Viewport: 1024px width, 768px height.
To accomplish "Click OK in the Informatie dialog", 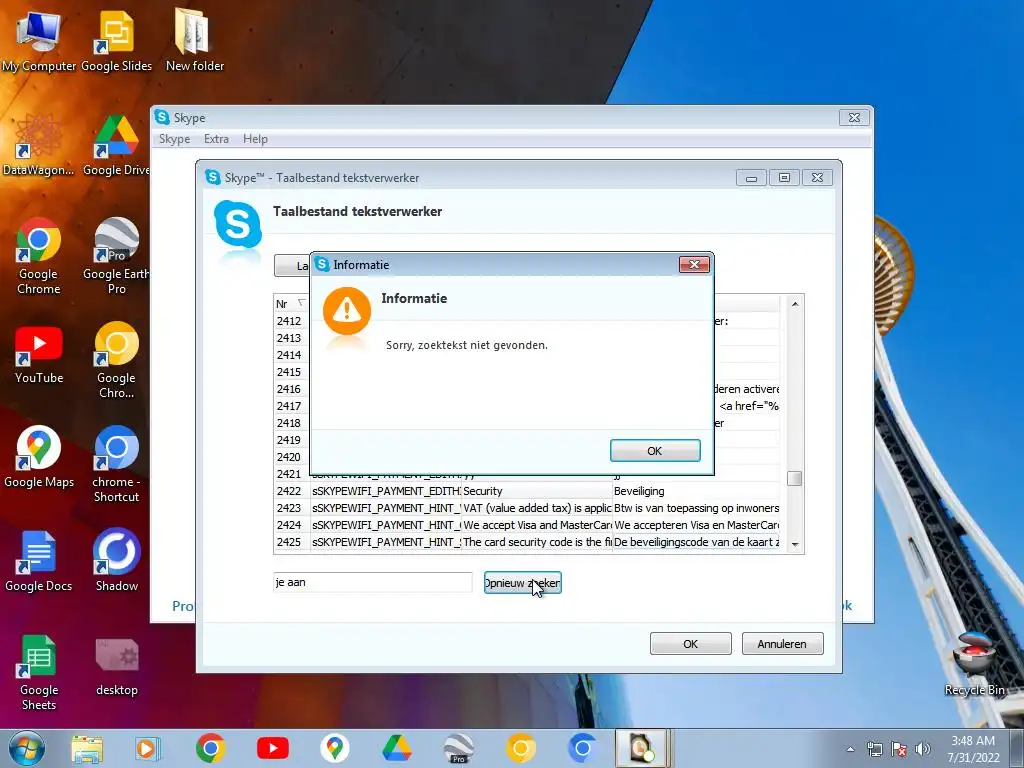I will click(655, 451).
